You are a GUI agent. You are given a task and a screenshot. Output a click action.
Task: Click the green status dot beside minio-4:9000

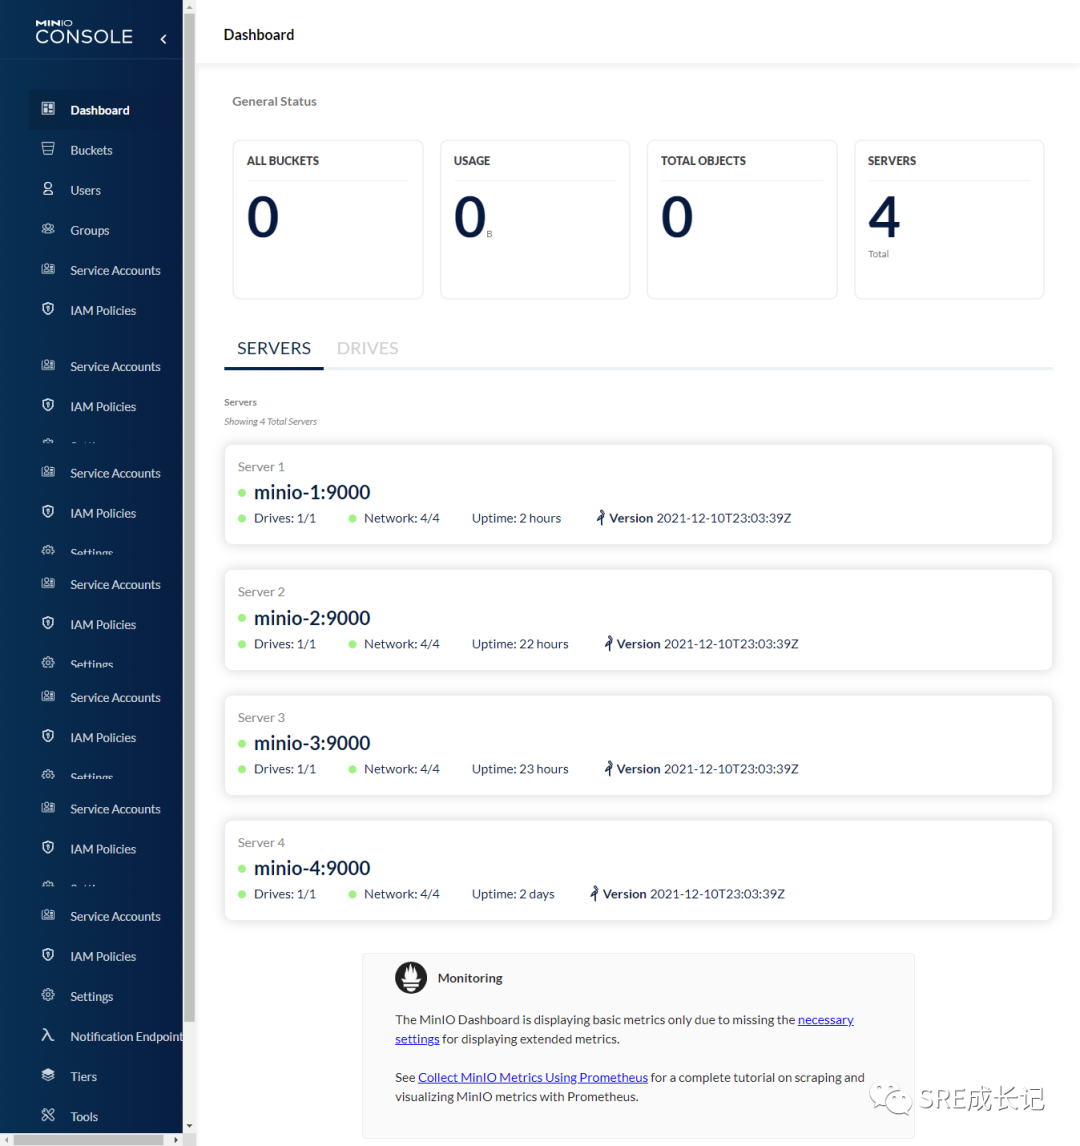(x=242, y=868)
